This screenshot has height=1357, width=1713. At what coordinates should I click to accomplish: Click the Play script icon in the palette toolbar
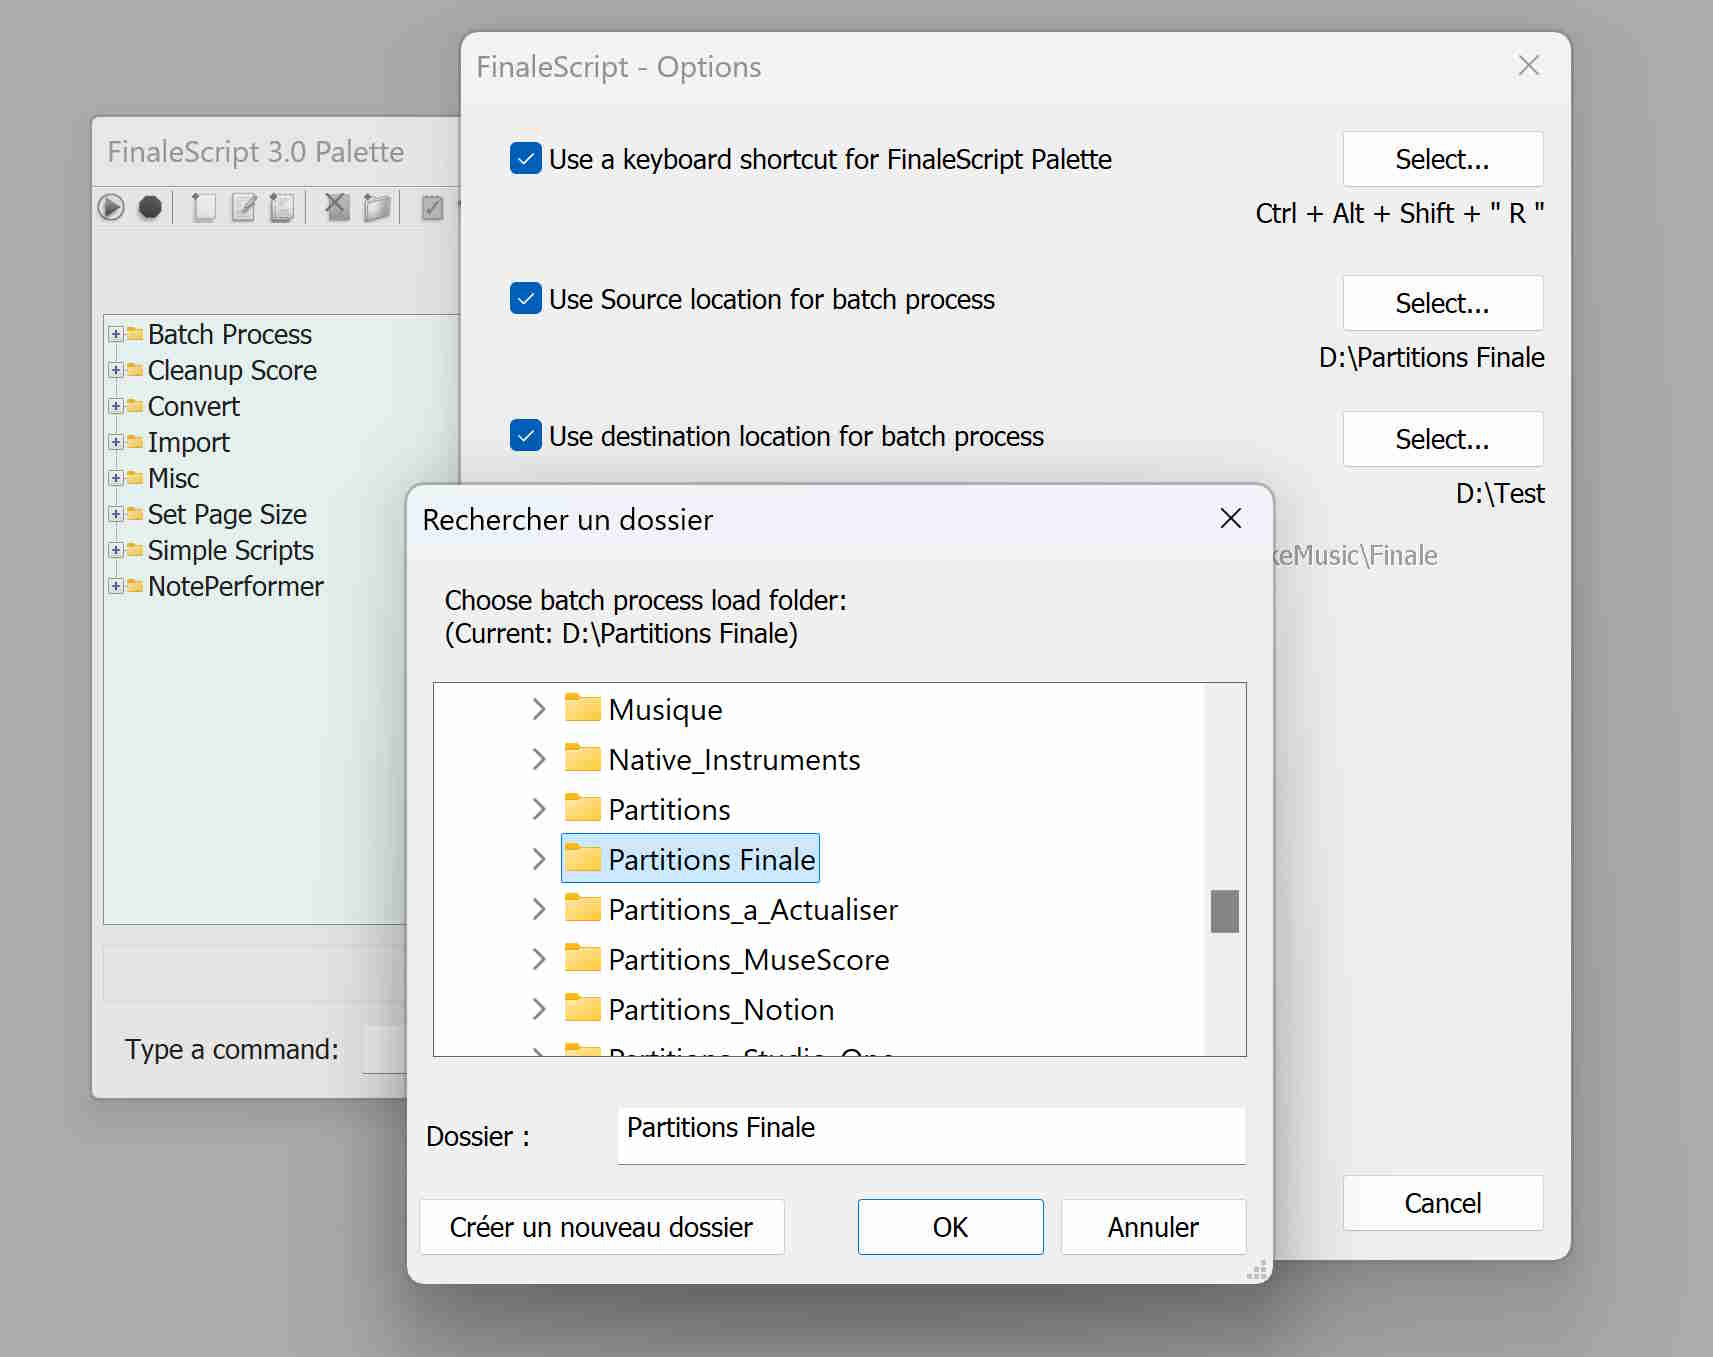tap(111, 207)
